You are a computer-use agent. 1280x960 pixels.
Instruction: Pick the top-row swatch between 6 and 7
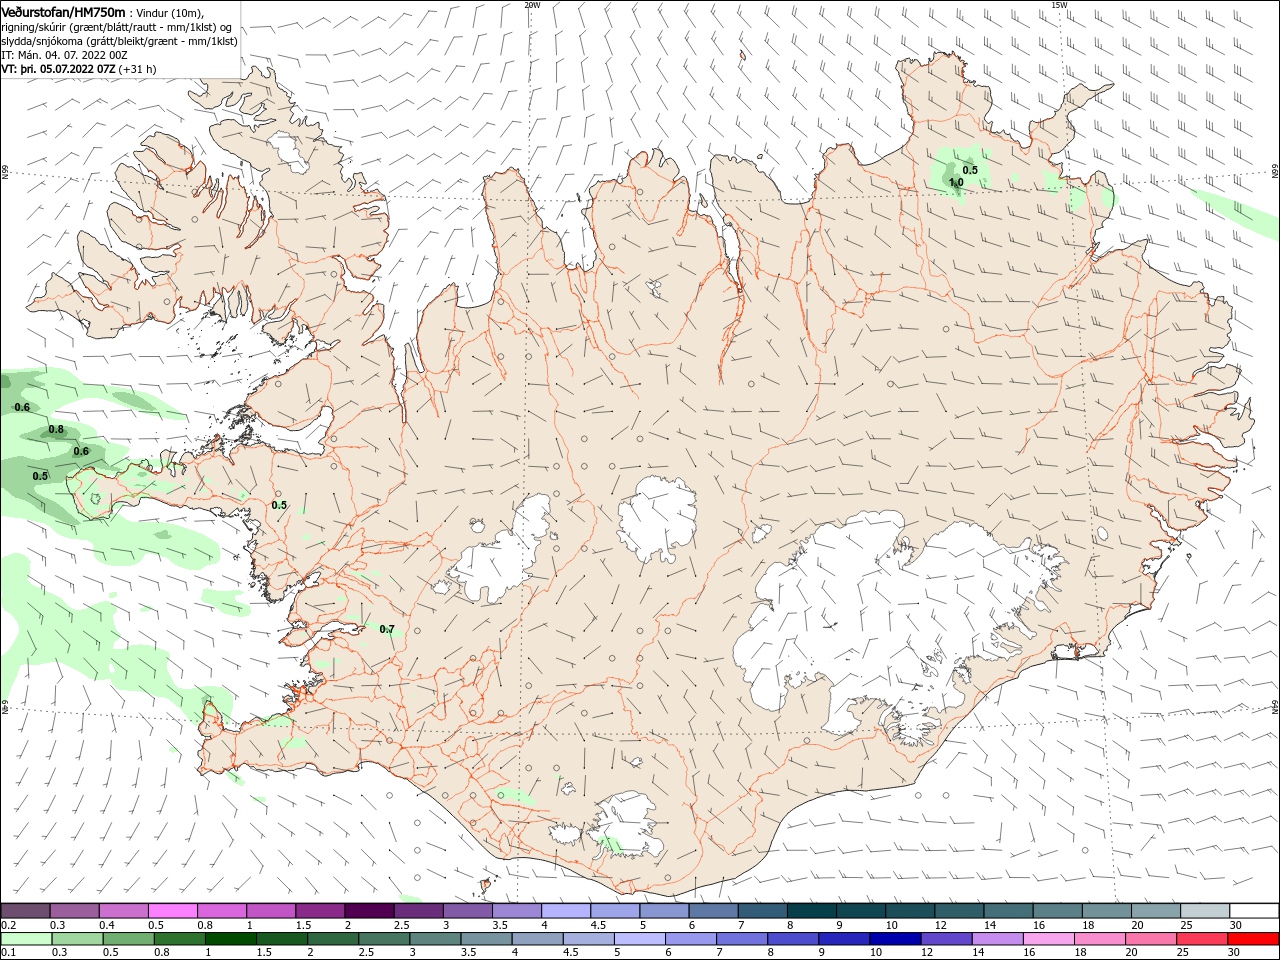tap(713, 911)
